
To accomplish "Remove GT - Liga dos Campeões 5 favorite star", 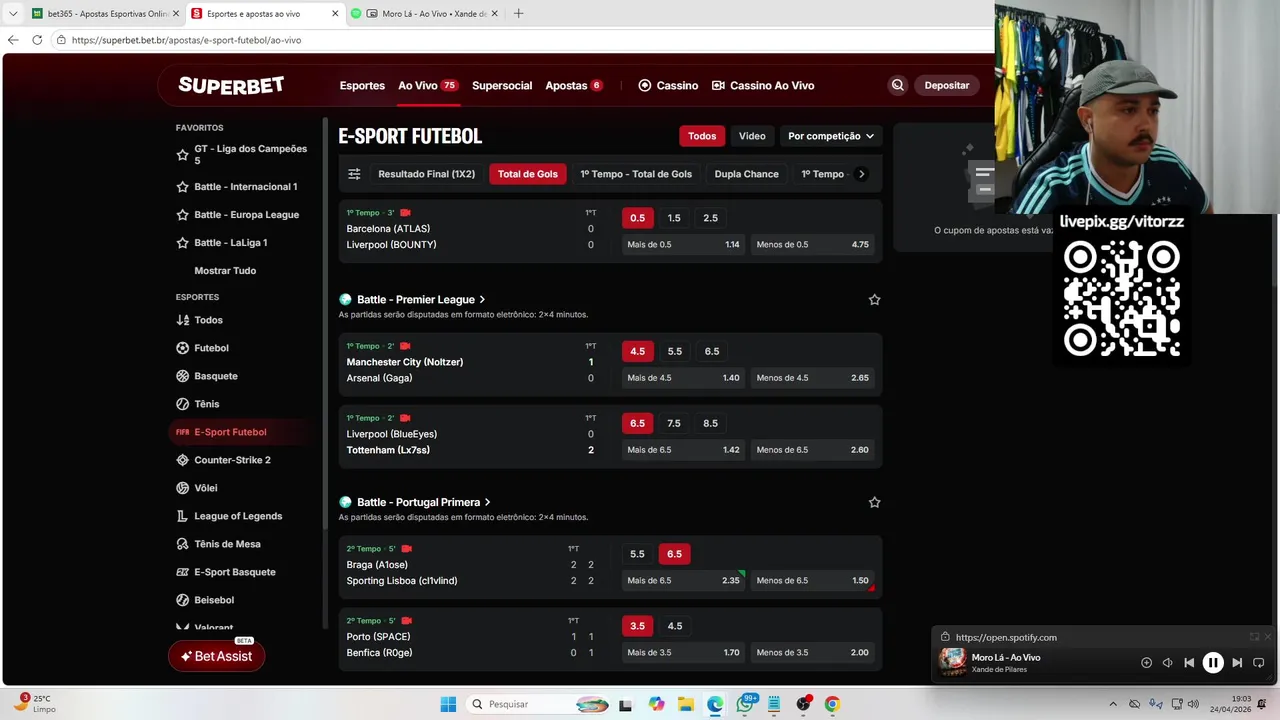I will pyautogui.click(x=182, y=155).
